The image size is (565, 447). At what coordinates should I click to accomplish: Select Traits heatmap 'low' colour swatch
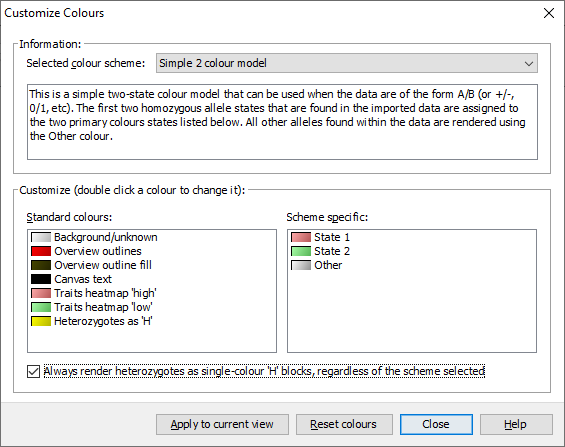coord(41,307)
